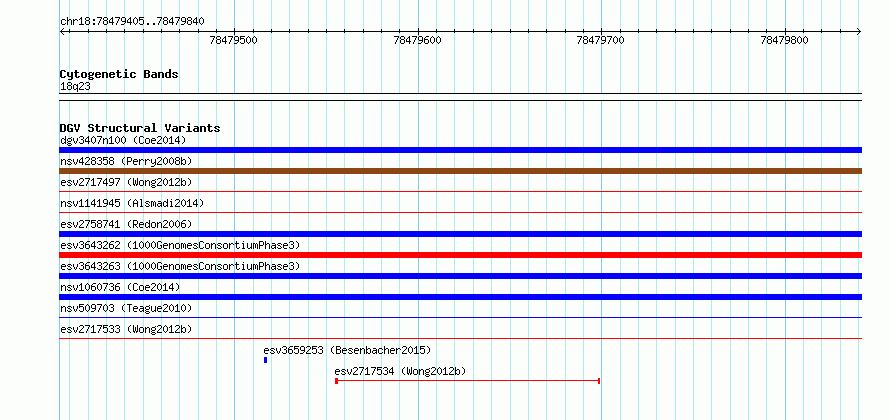
Task: Click esv3643263 (1000GenomesConsortiumPhase3) label
Action: coord(180,266)
